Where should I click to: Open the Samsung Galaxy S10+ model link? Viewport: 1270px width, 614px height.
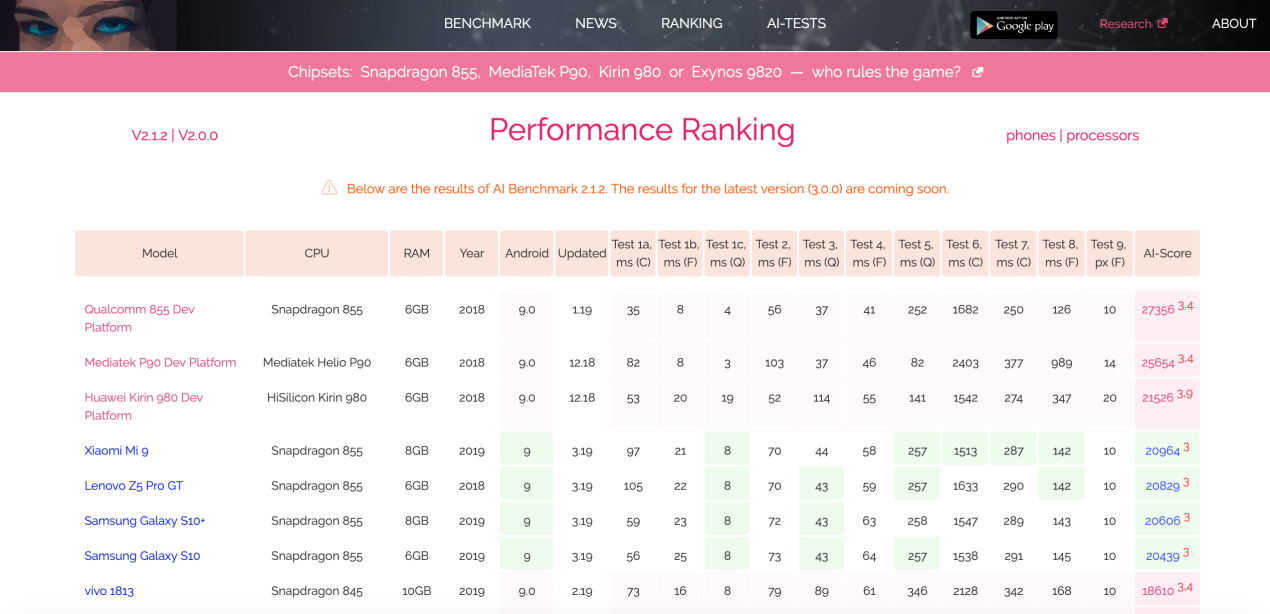(144, 521)
